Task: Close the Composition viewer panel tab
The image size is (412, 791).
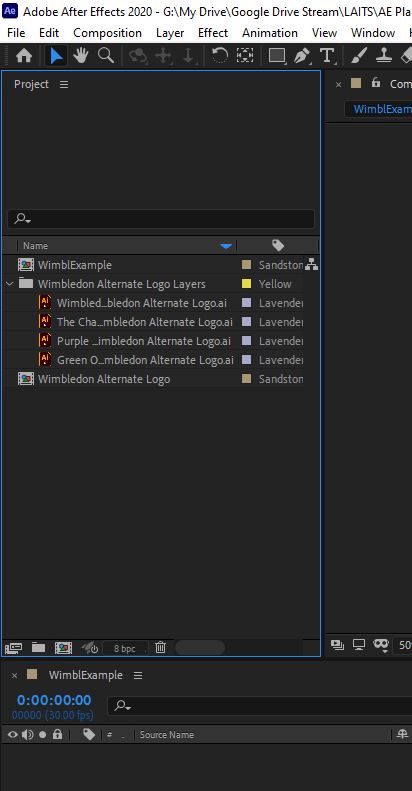Action: (338, 84)
